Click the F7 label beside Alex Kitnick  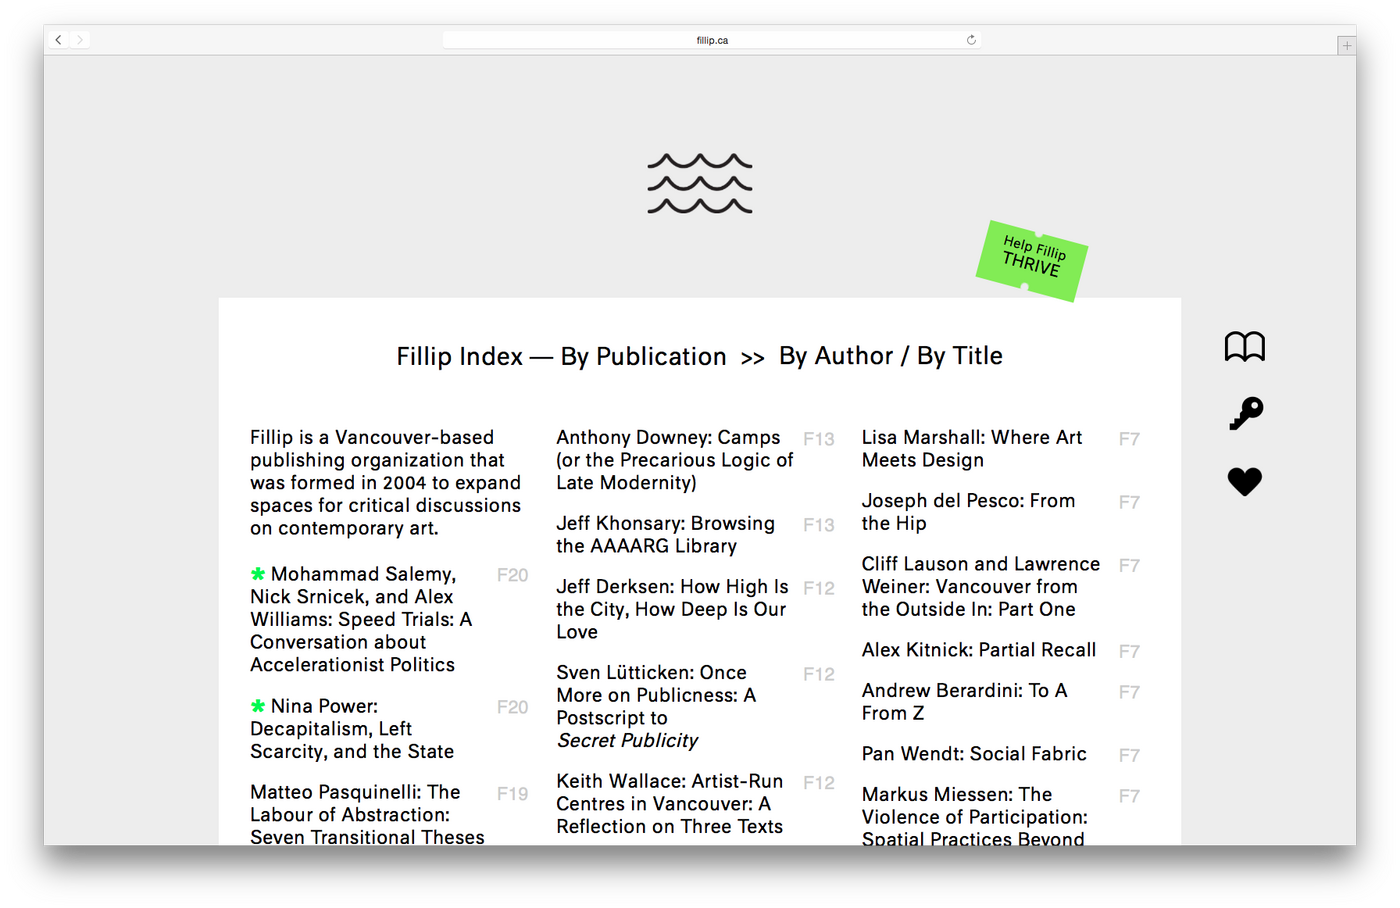pyautogui.click(x=1129, y=651)
